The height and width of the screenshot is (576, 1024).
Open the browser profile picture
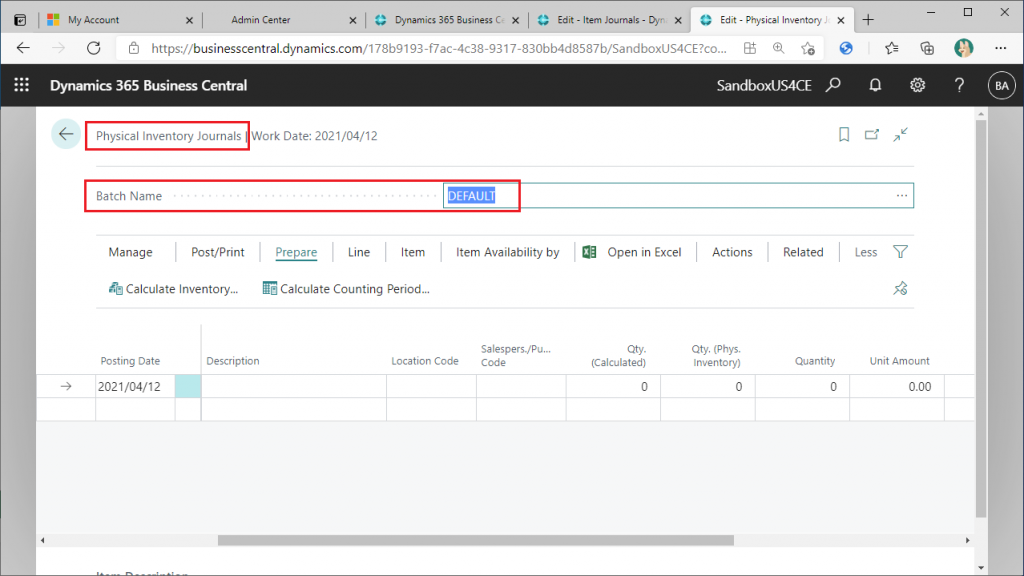pyautogui.click(x=963, y=48)
